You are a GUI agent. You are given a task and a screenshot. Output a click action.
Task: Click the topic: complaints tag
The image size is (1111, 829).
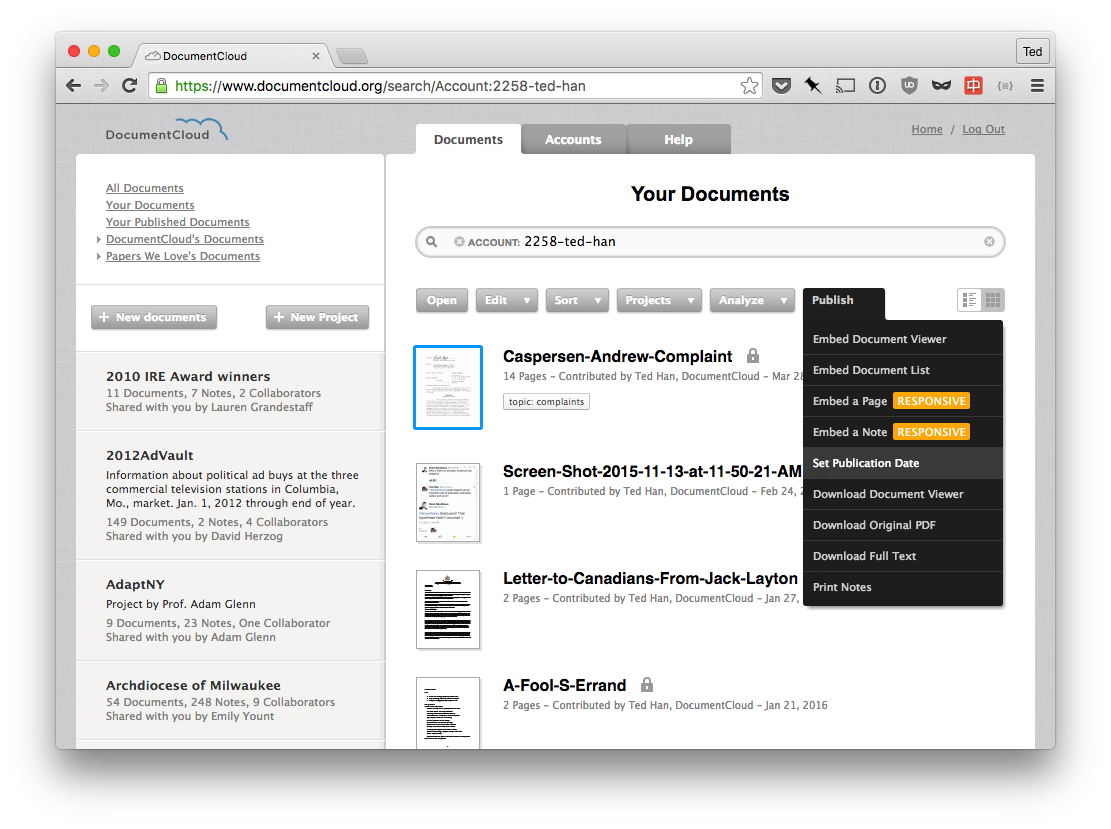tap(546, 402)
